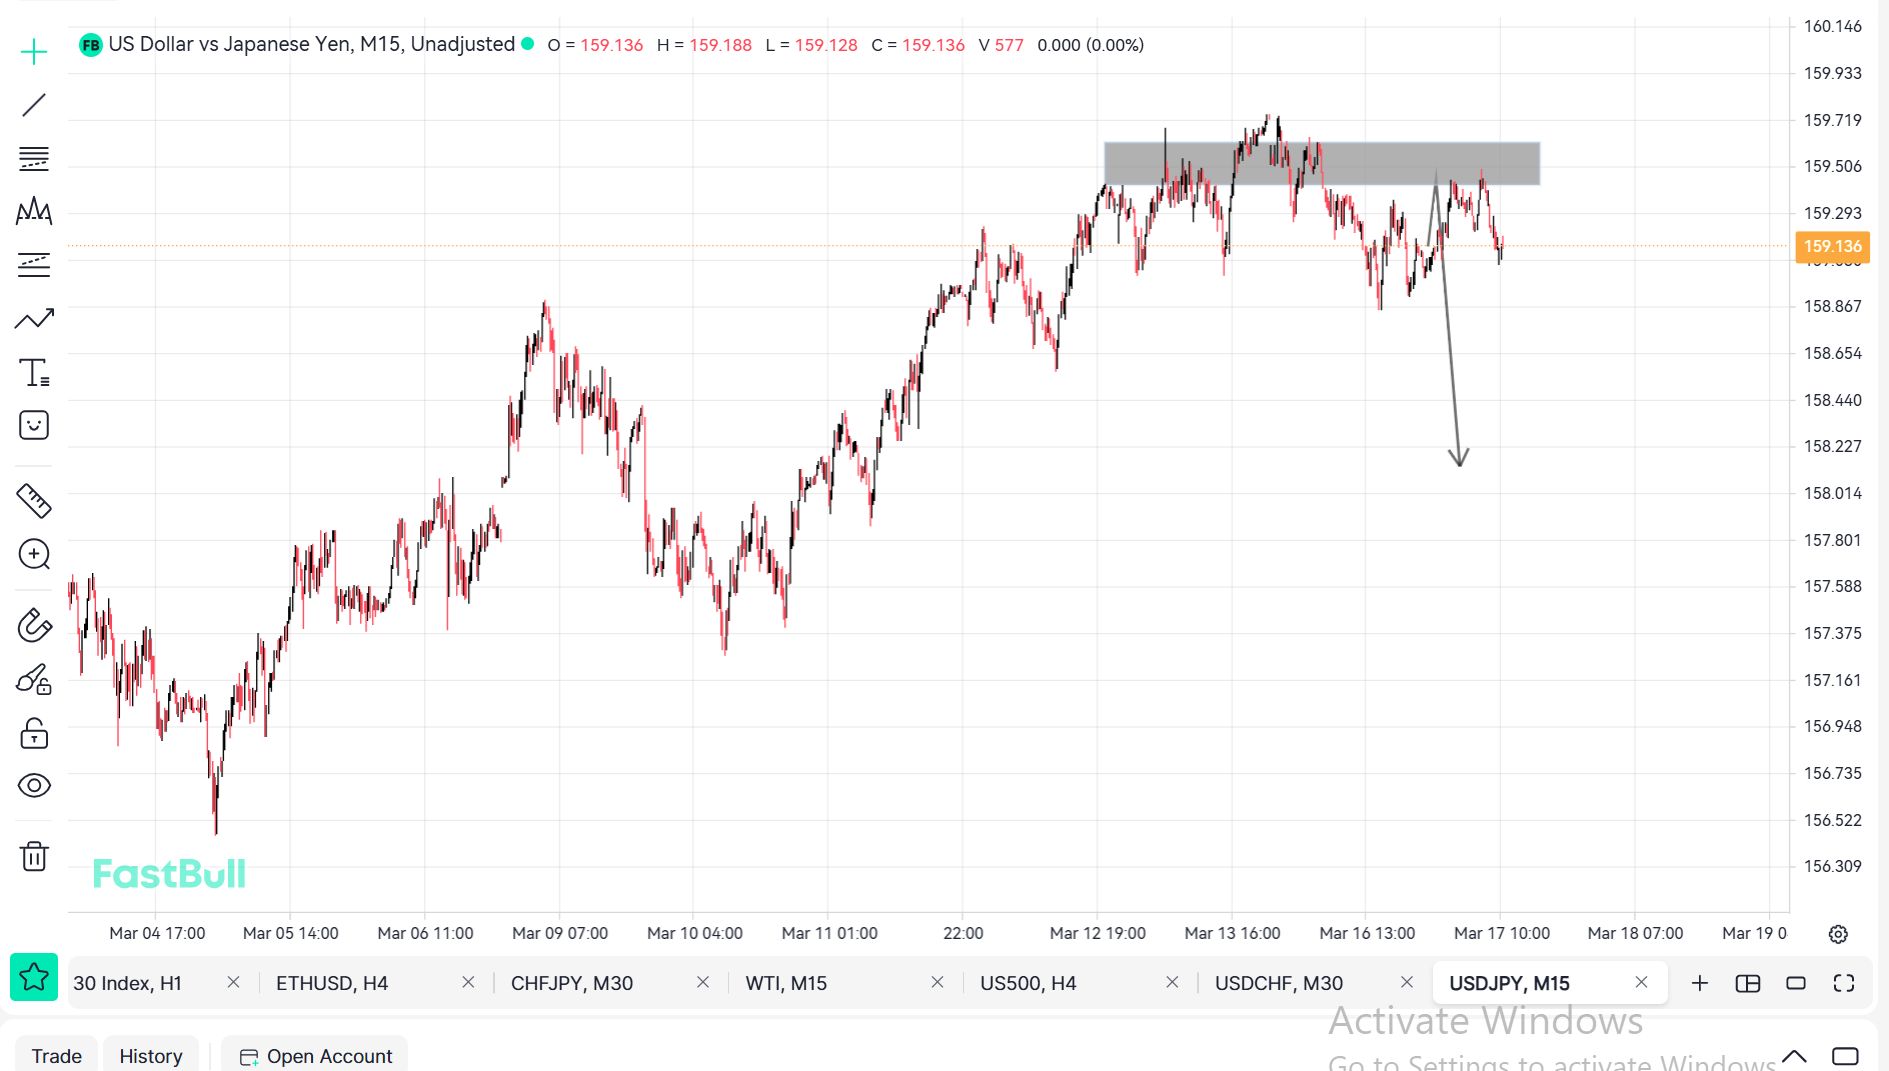Activate the ruler measure tool
This screenshot has height=1071, width=1889.
(34, 500)
